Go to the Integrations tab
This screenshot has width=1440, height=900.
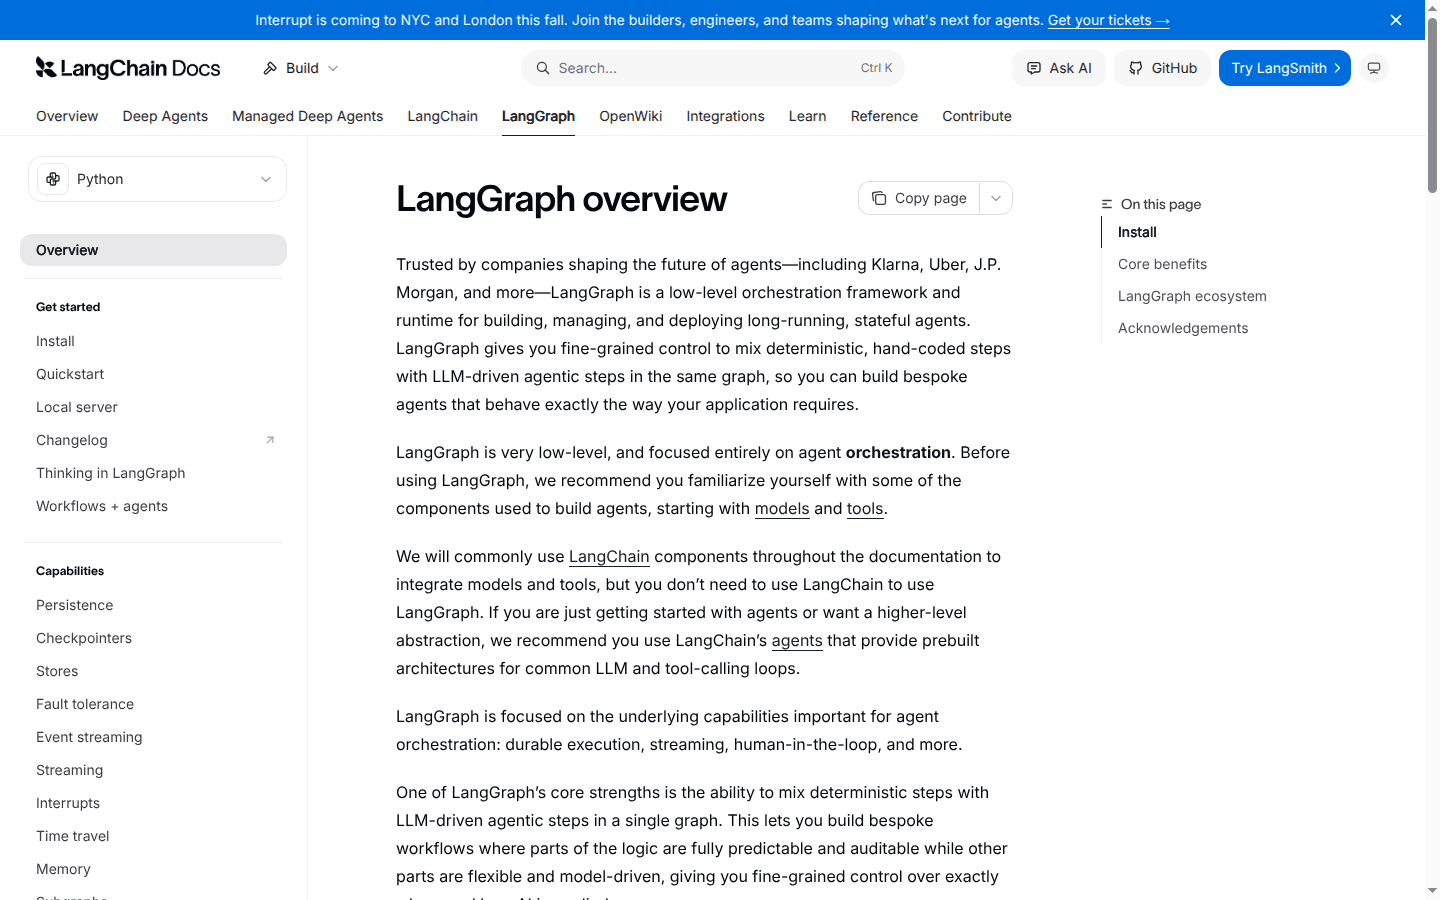725,116
